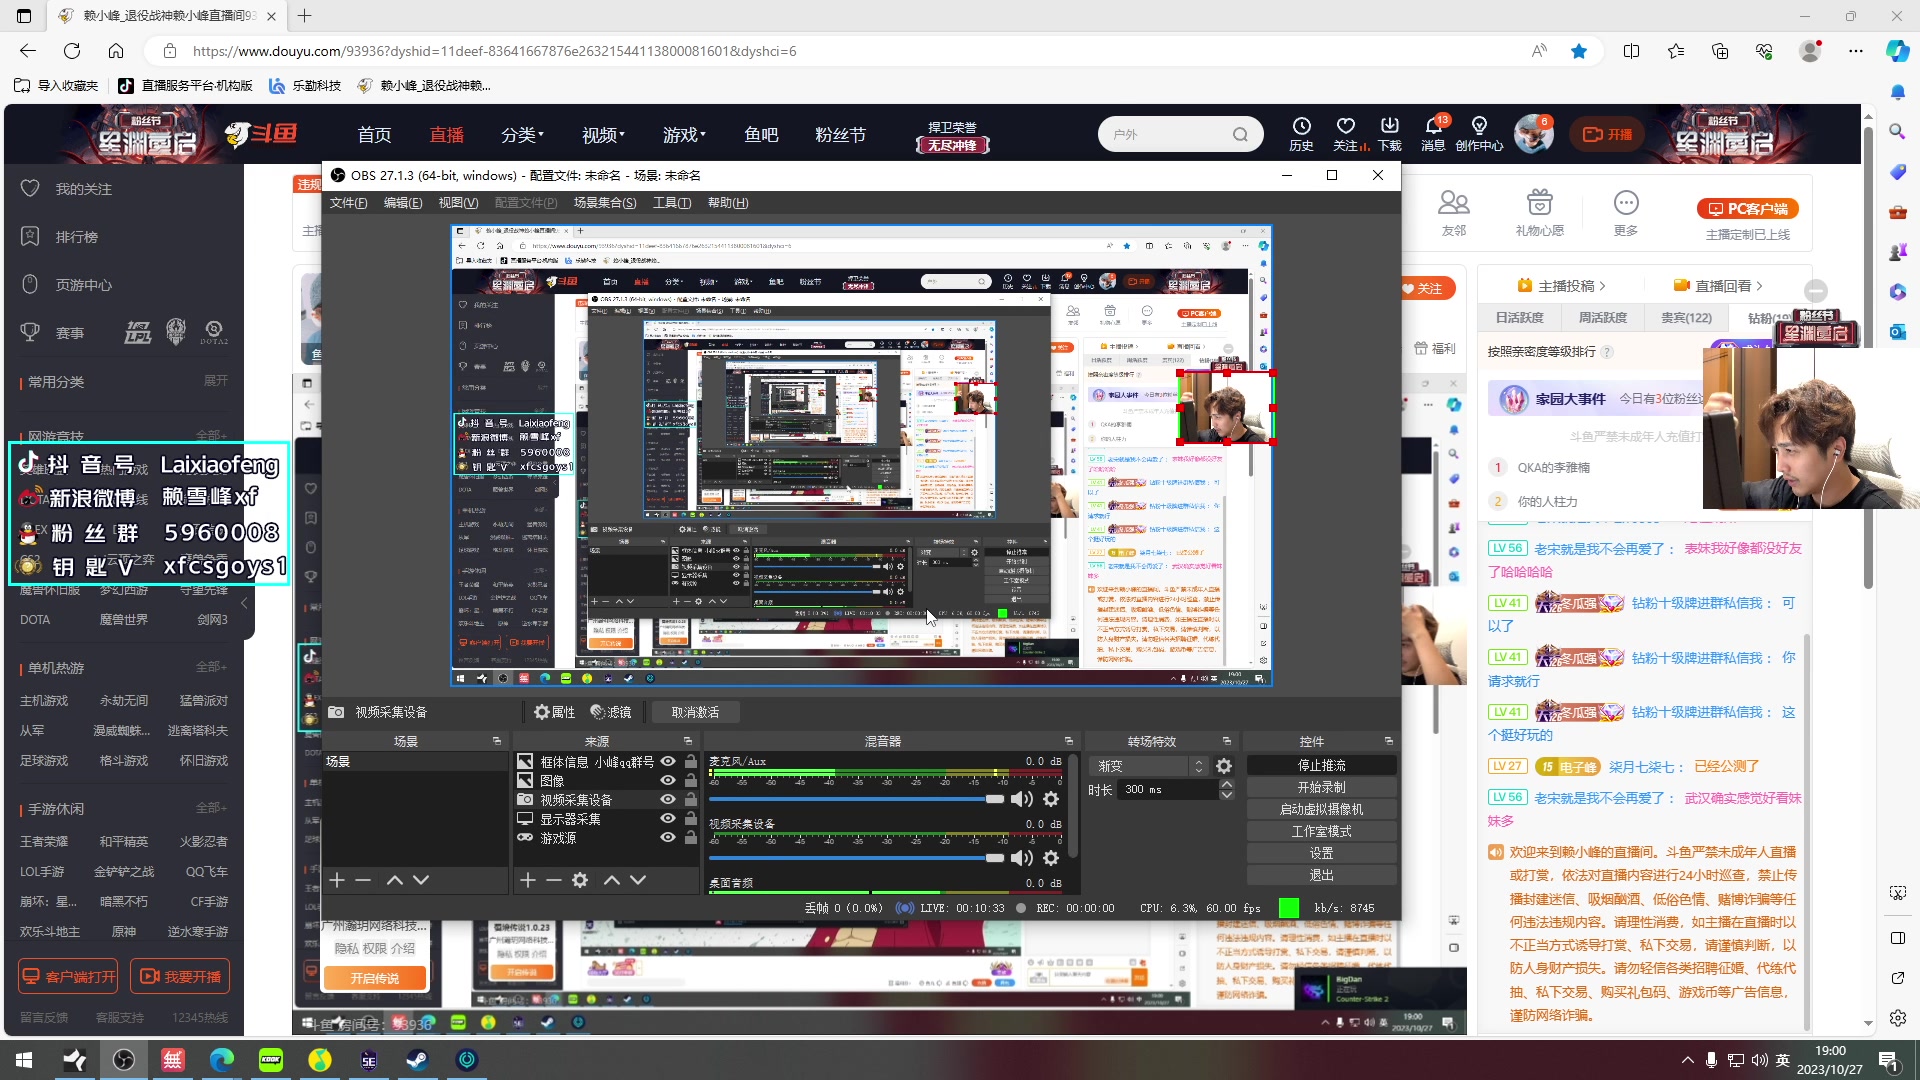Open the 文件(F) menu in OBS
The image size is (1920, 1080).
tap(348, 203)
